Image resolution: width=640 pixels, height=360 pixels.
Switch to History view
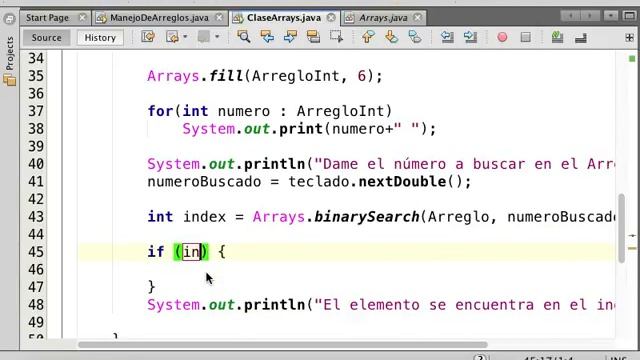[100, 38]
